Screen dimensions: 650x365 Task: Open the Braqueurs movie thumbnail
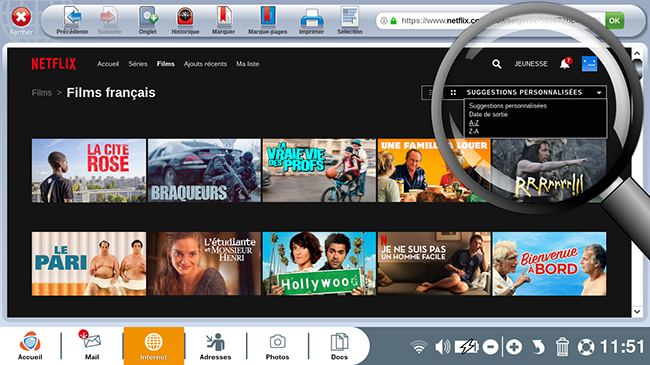[204, 170]
